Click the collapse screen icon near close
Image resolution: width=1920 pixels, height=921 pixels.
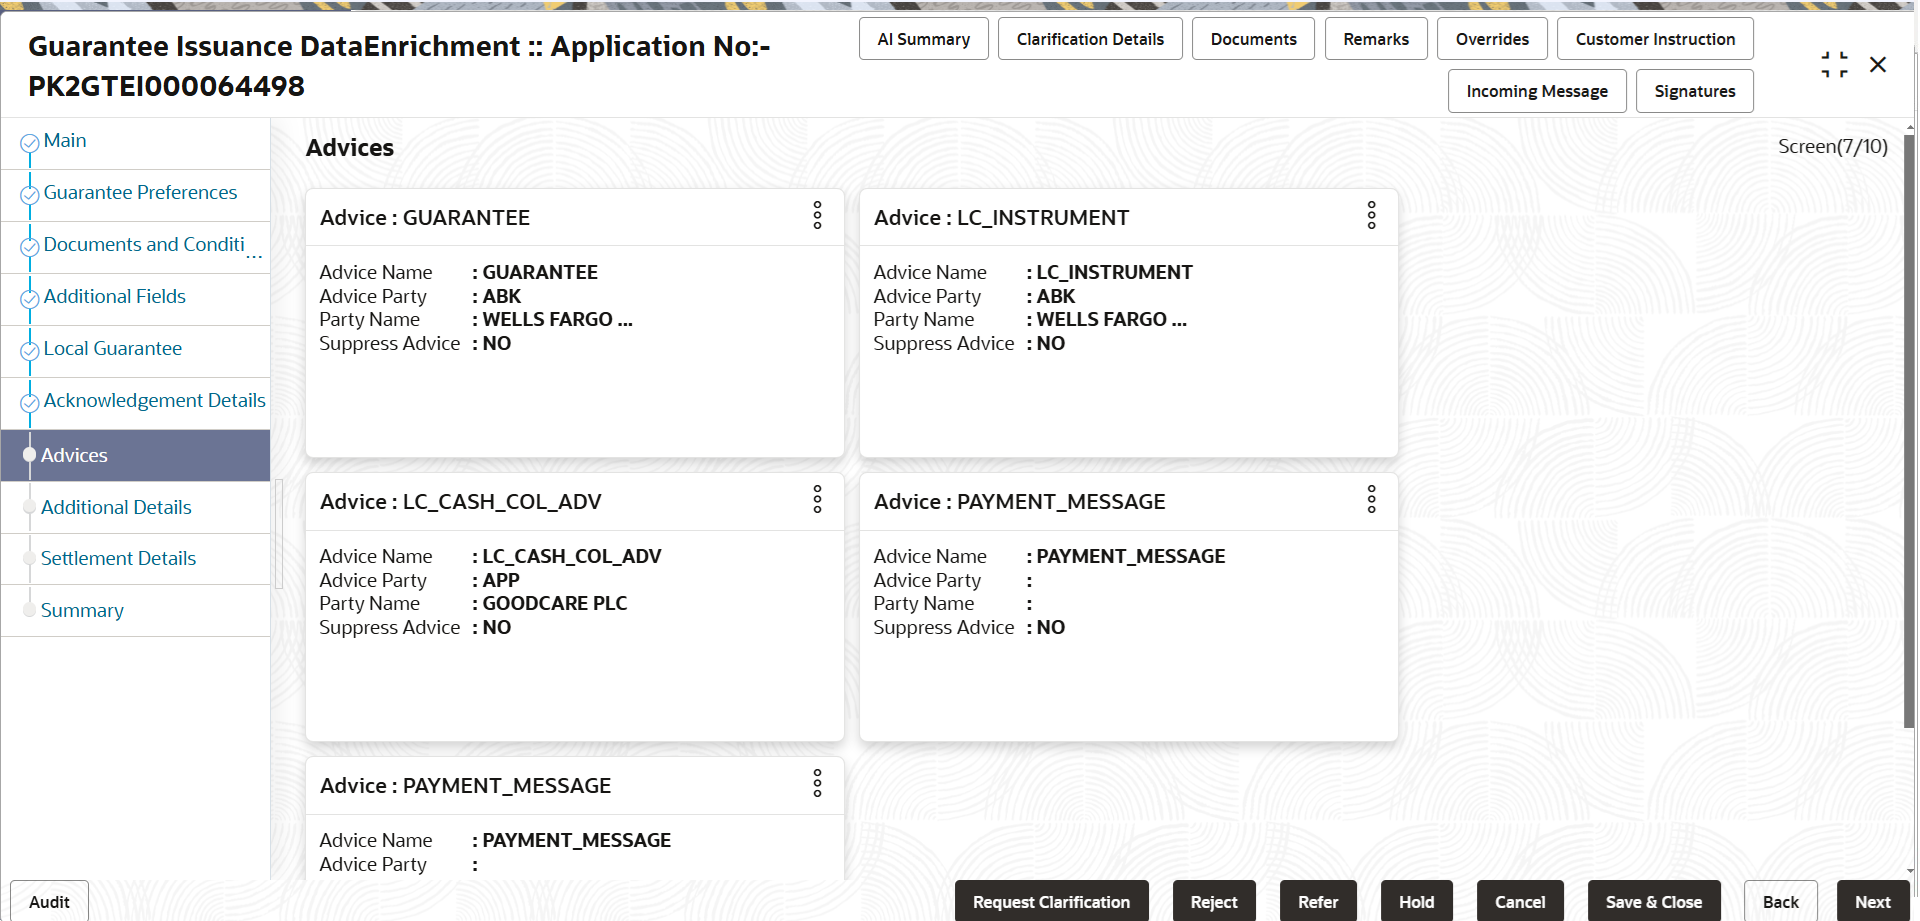pyautogui.click(x=1834, y=65)
